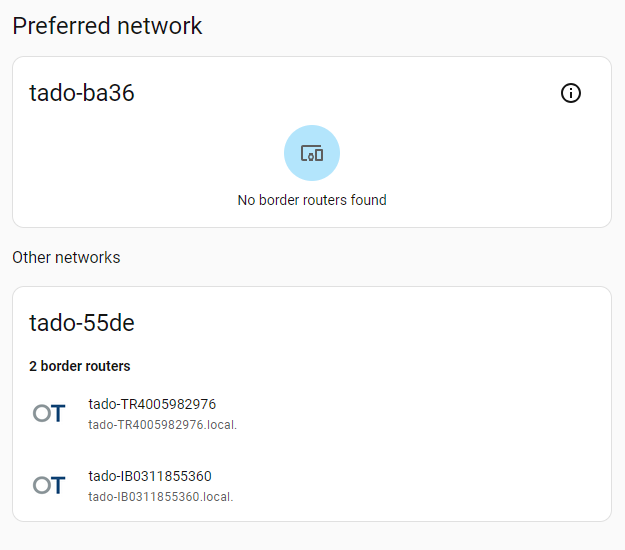
Task: Click the Preferred network heading
Action: coord(107,26)
